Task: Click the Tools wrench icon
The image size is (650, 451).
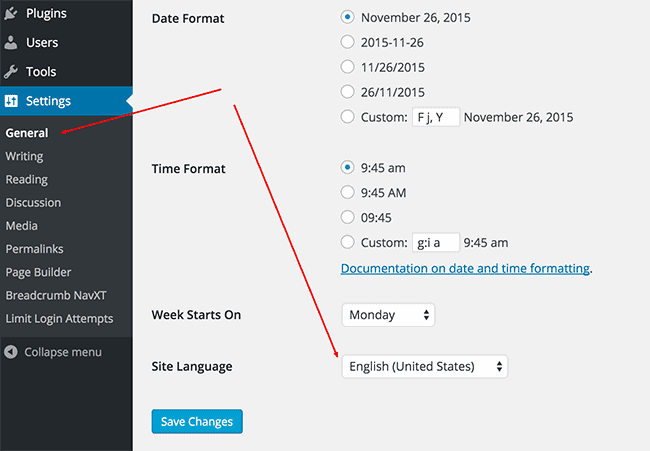Action: click(11, 72)
